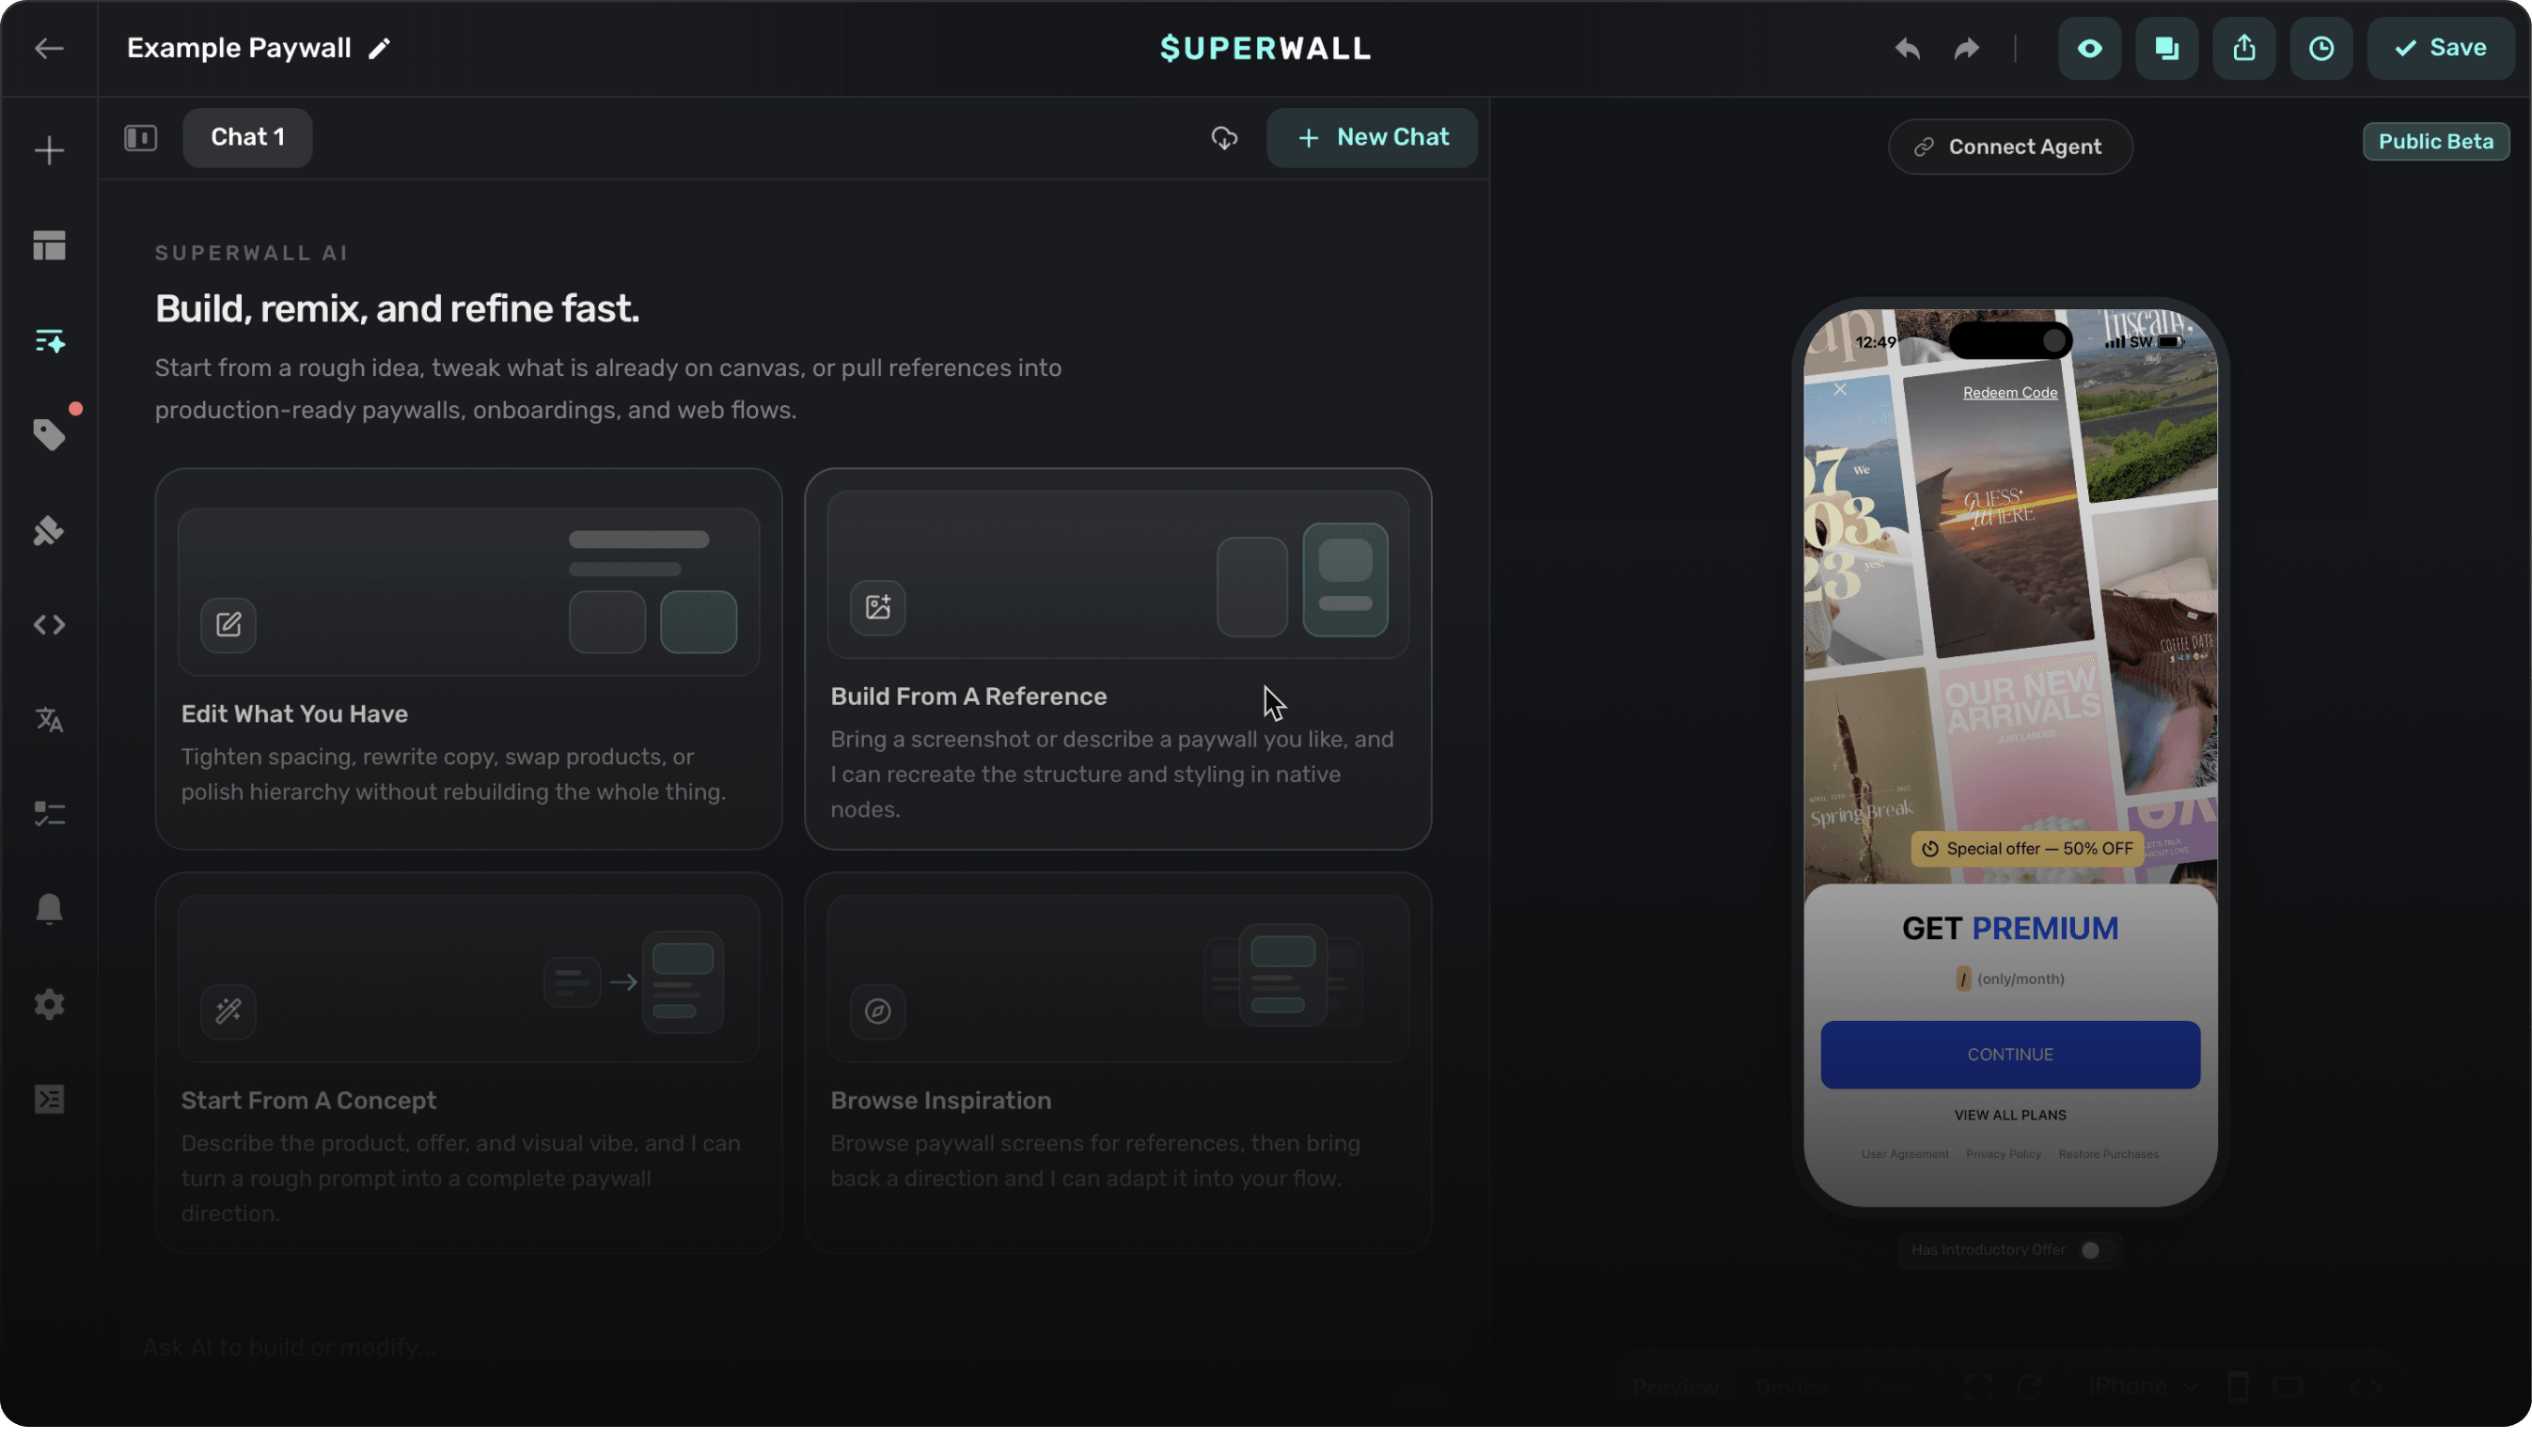The height and width of the screenshot is (1456, 2532).
Task: Open Privacy Policy link in preview
Action: pos(2003,1154)
